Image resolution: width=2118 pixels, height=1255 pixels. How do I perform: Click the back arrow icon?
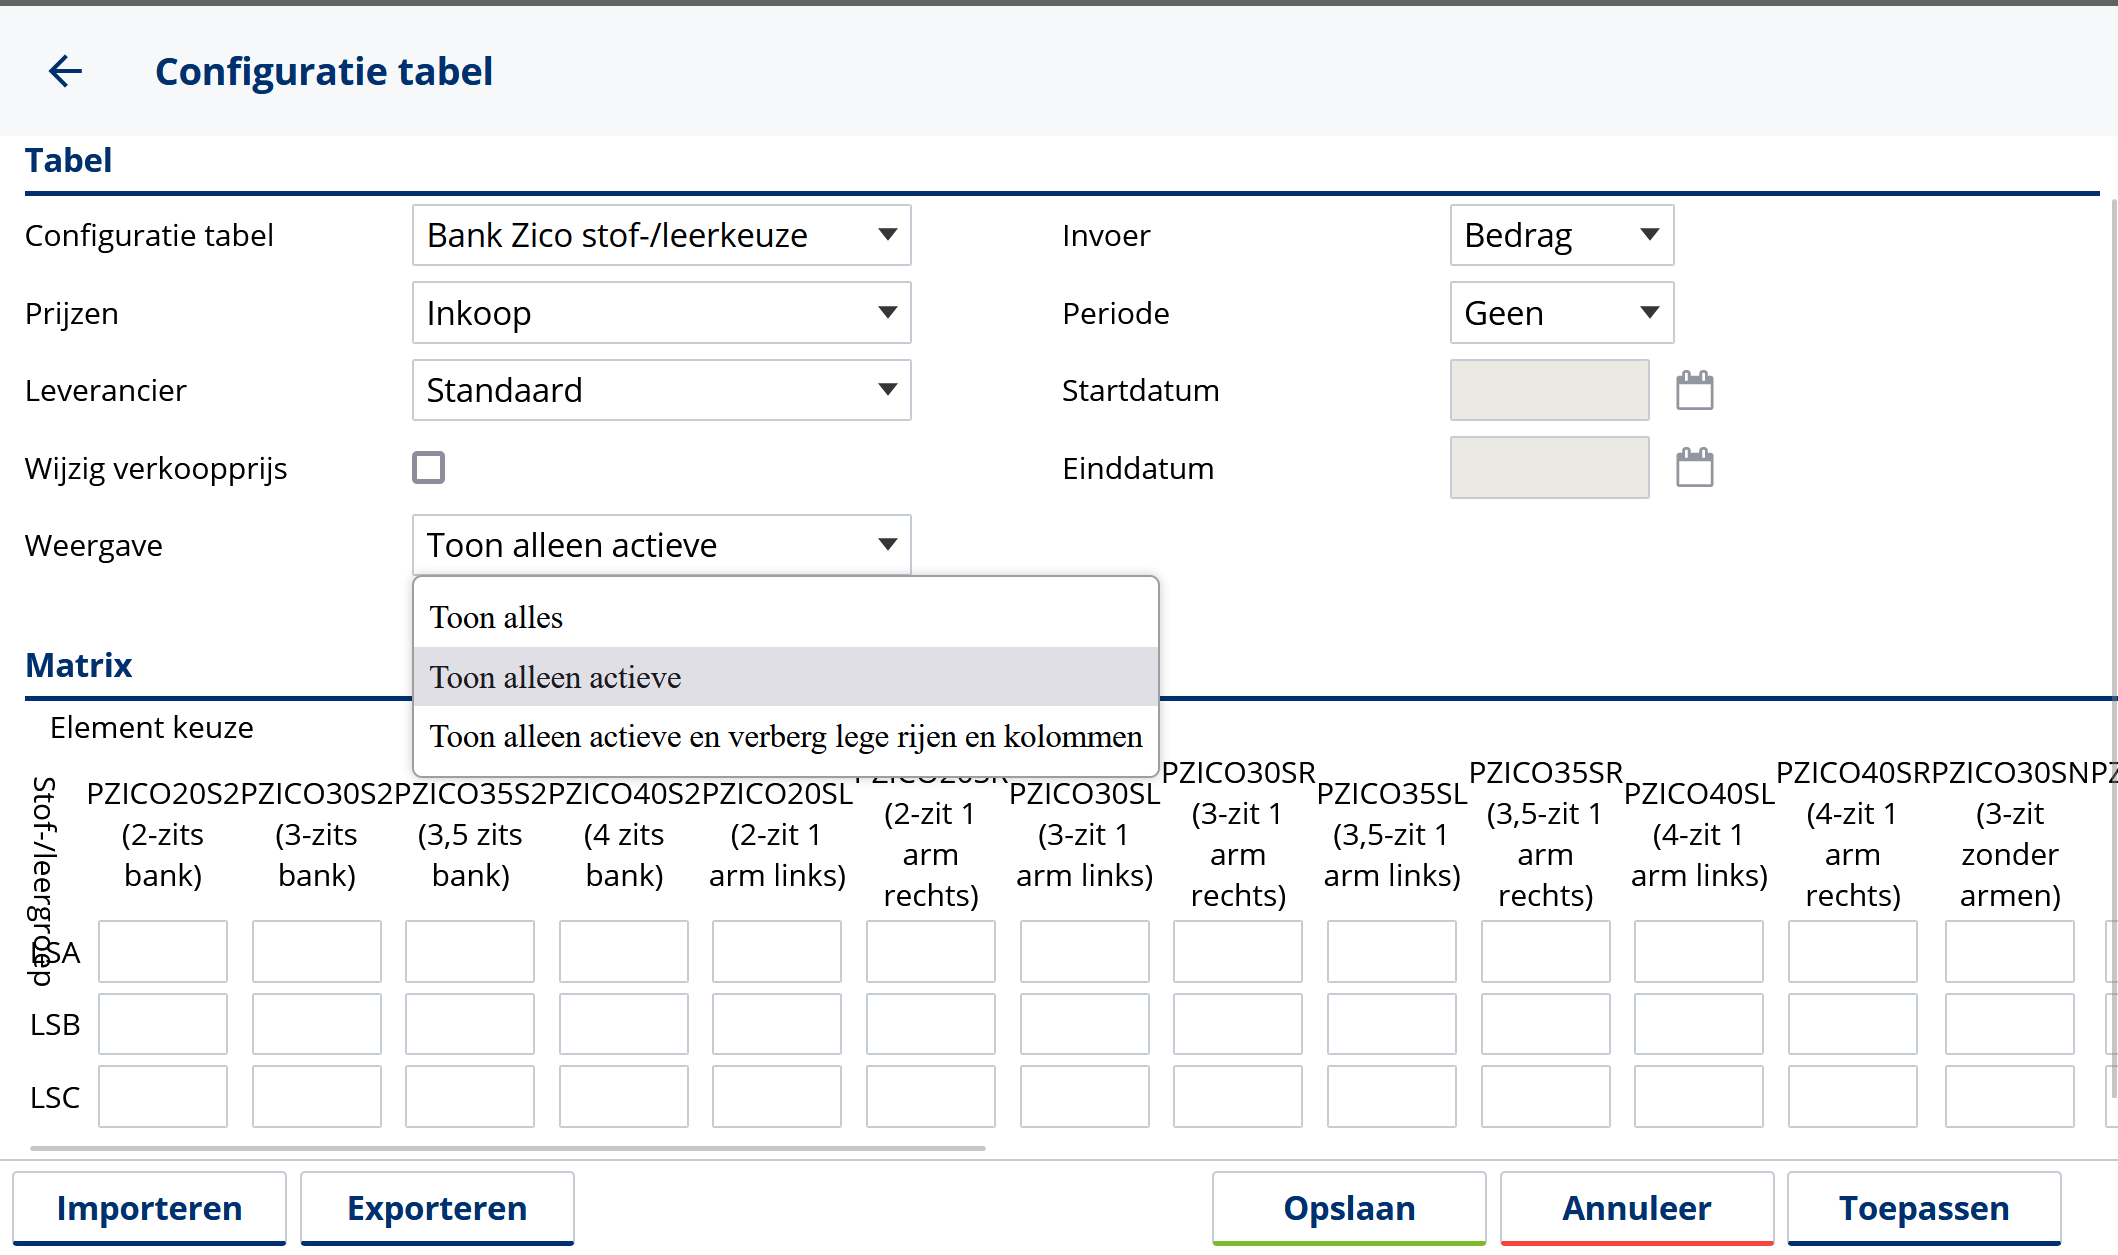(66, 71)
